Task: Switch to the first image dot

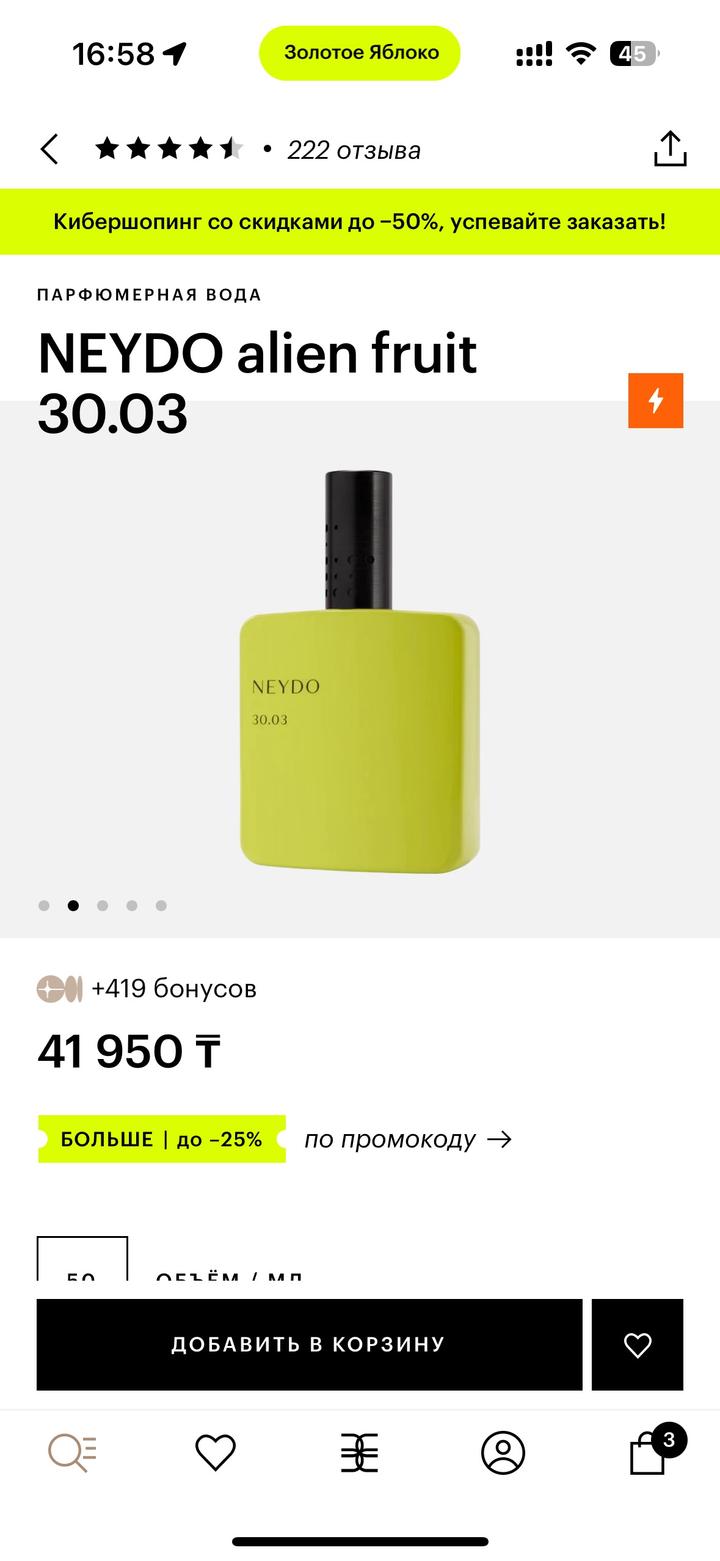Action: 44,906
